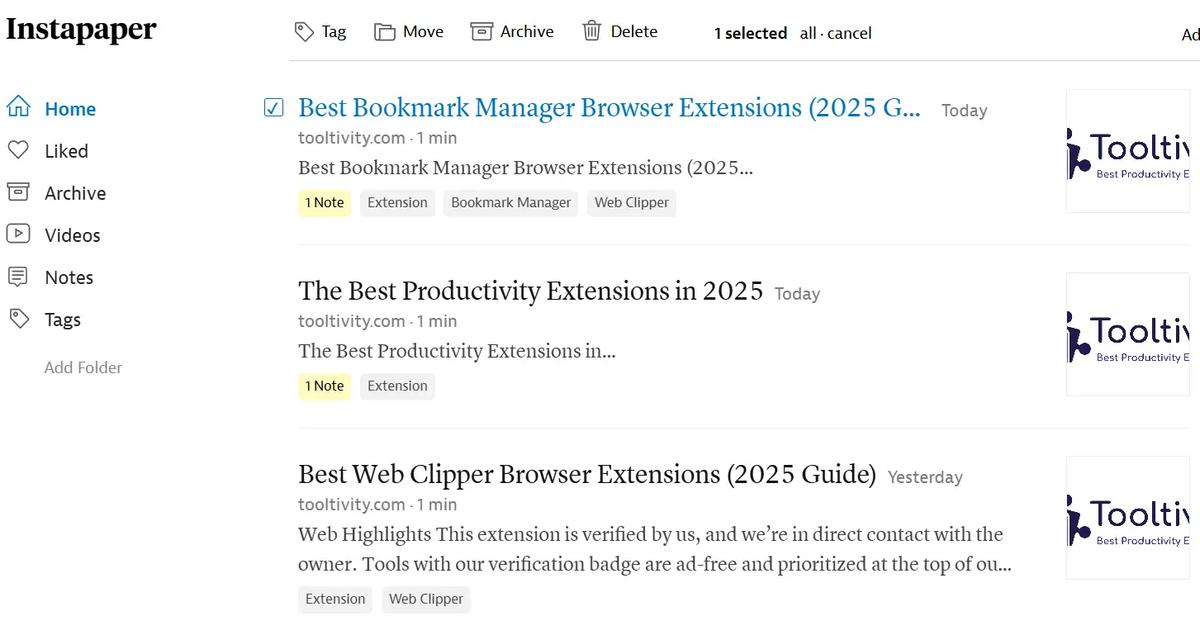Click Extension tag on Bookmark Manager article

point(397,203)
